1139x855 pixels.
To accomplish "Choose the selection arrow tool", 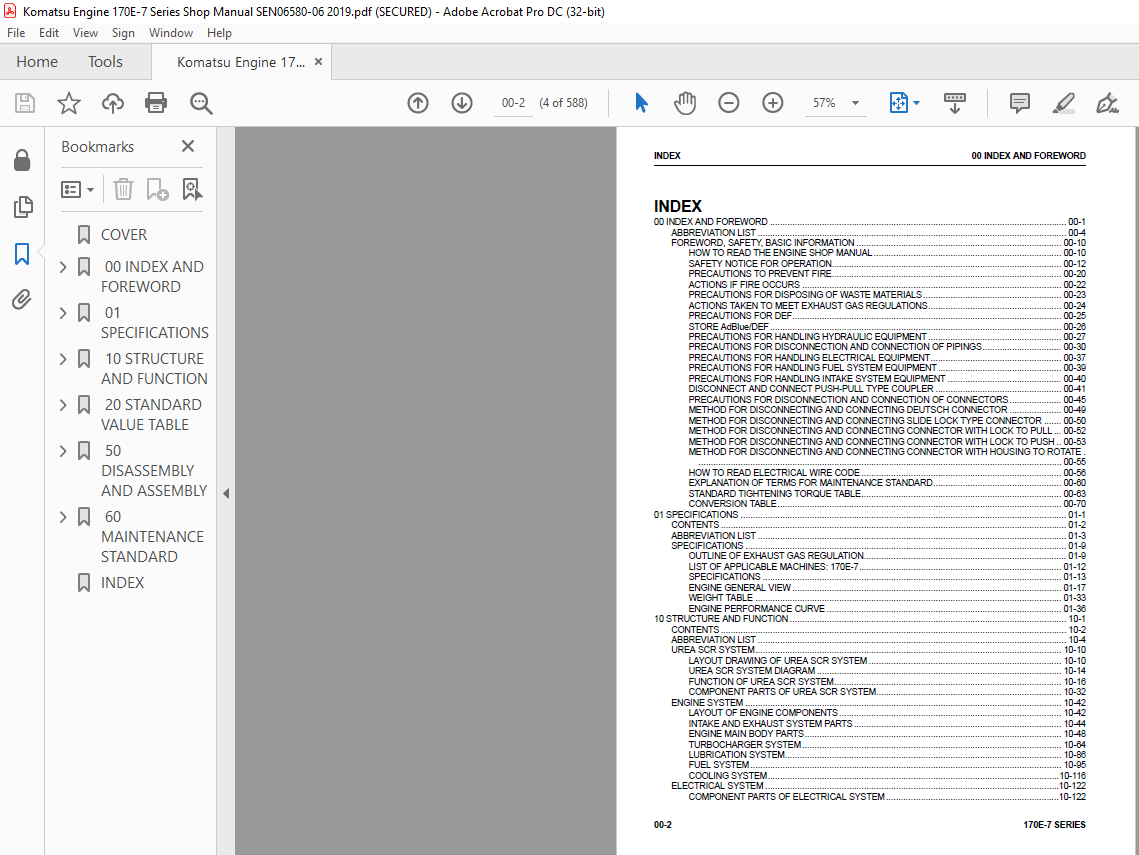I will click(641, 103).
